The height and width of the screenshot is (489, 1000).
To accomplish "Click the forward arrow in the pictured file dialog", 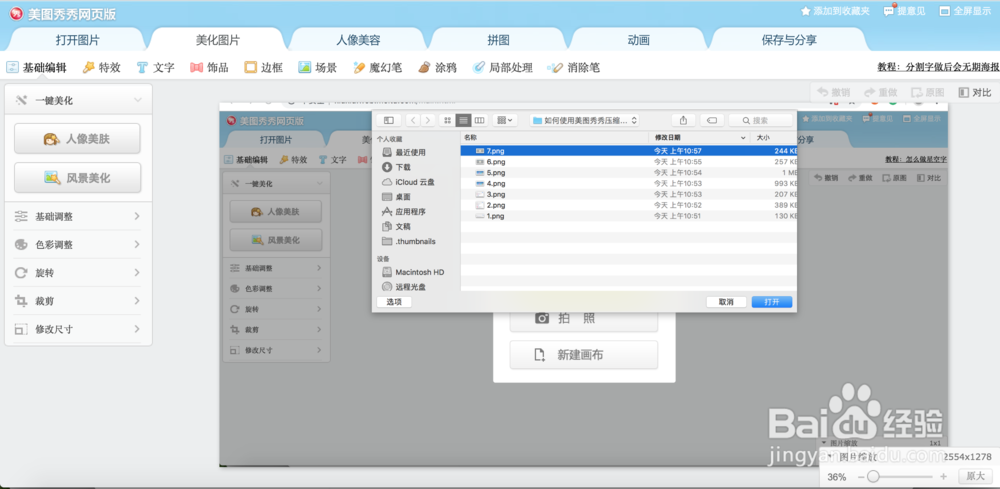I will click(x=428, y=120).
